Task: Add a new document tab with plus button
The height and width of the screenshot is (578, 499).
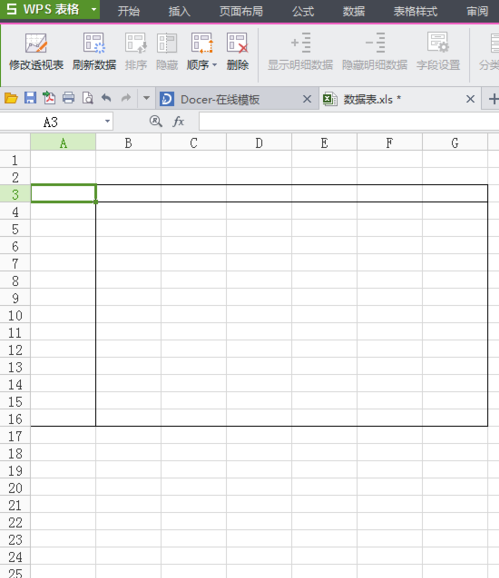Action: (493, 99)
